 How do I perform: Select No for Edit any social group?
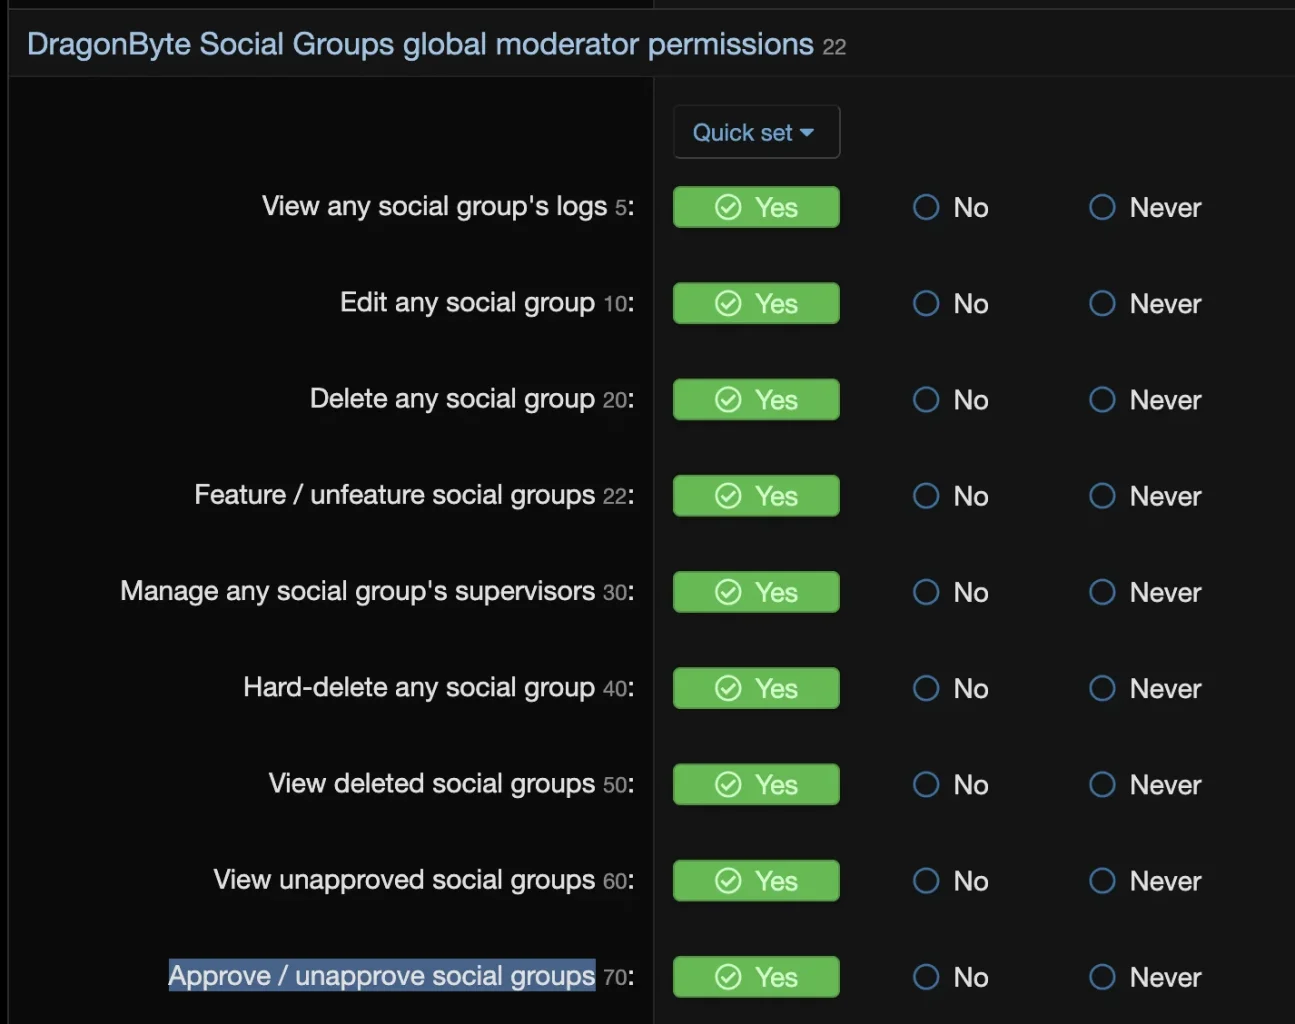[x=951, y=303]
